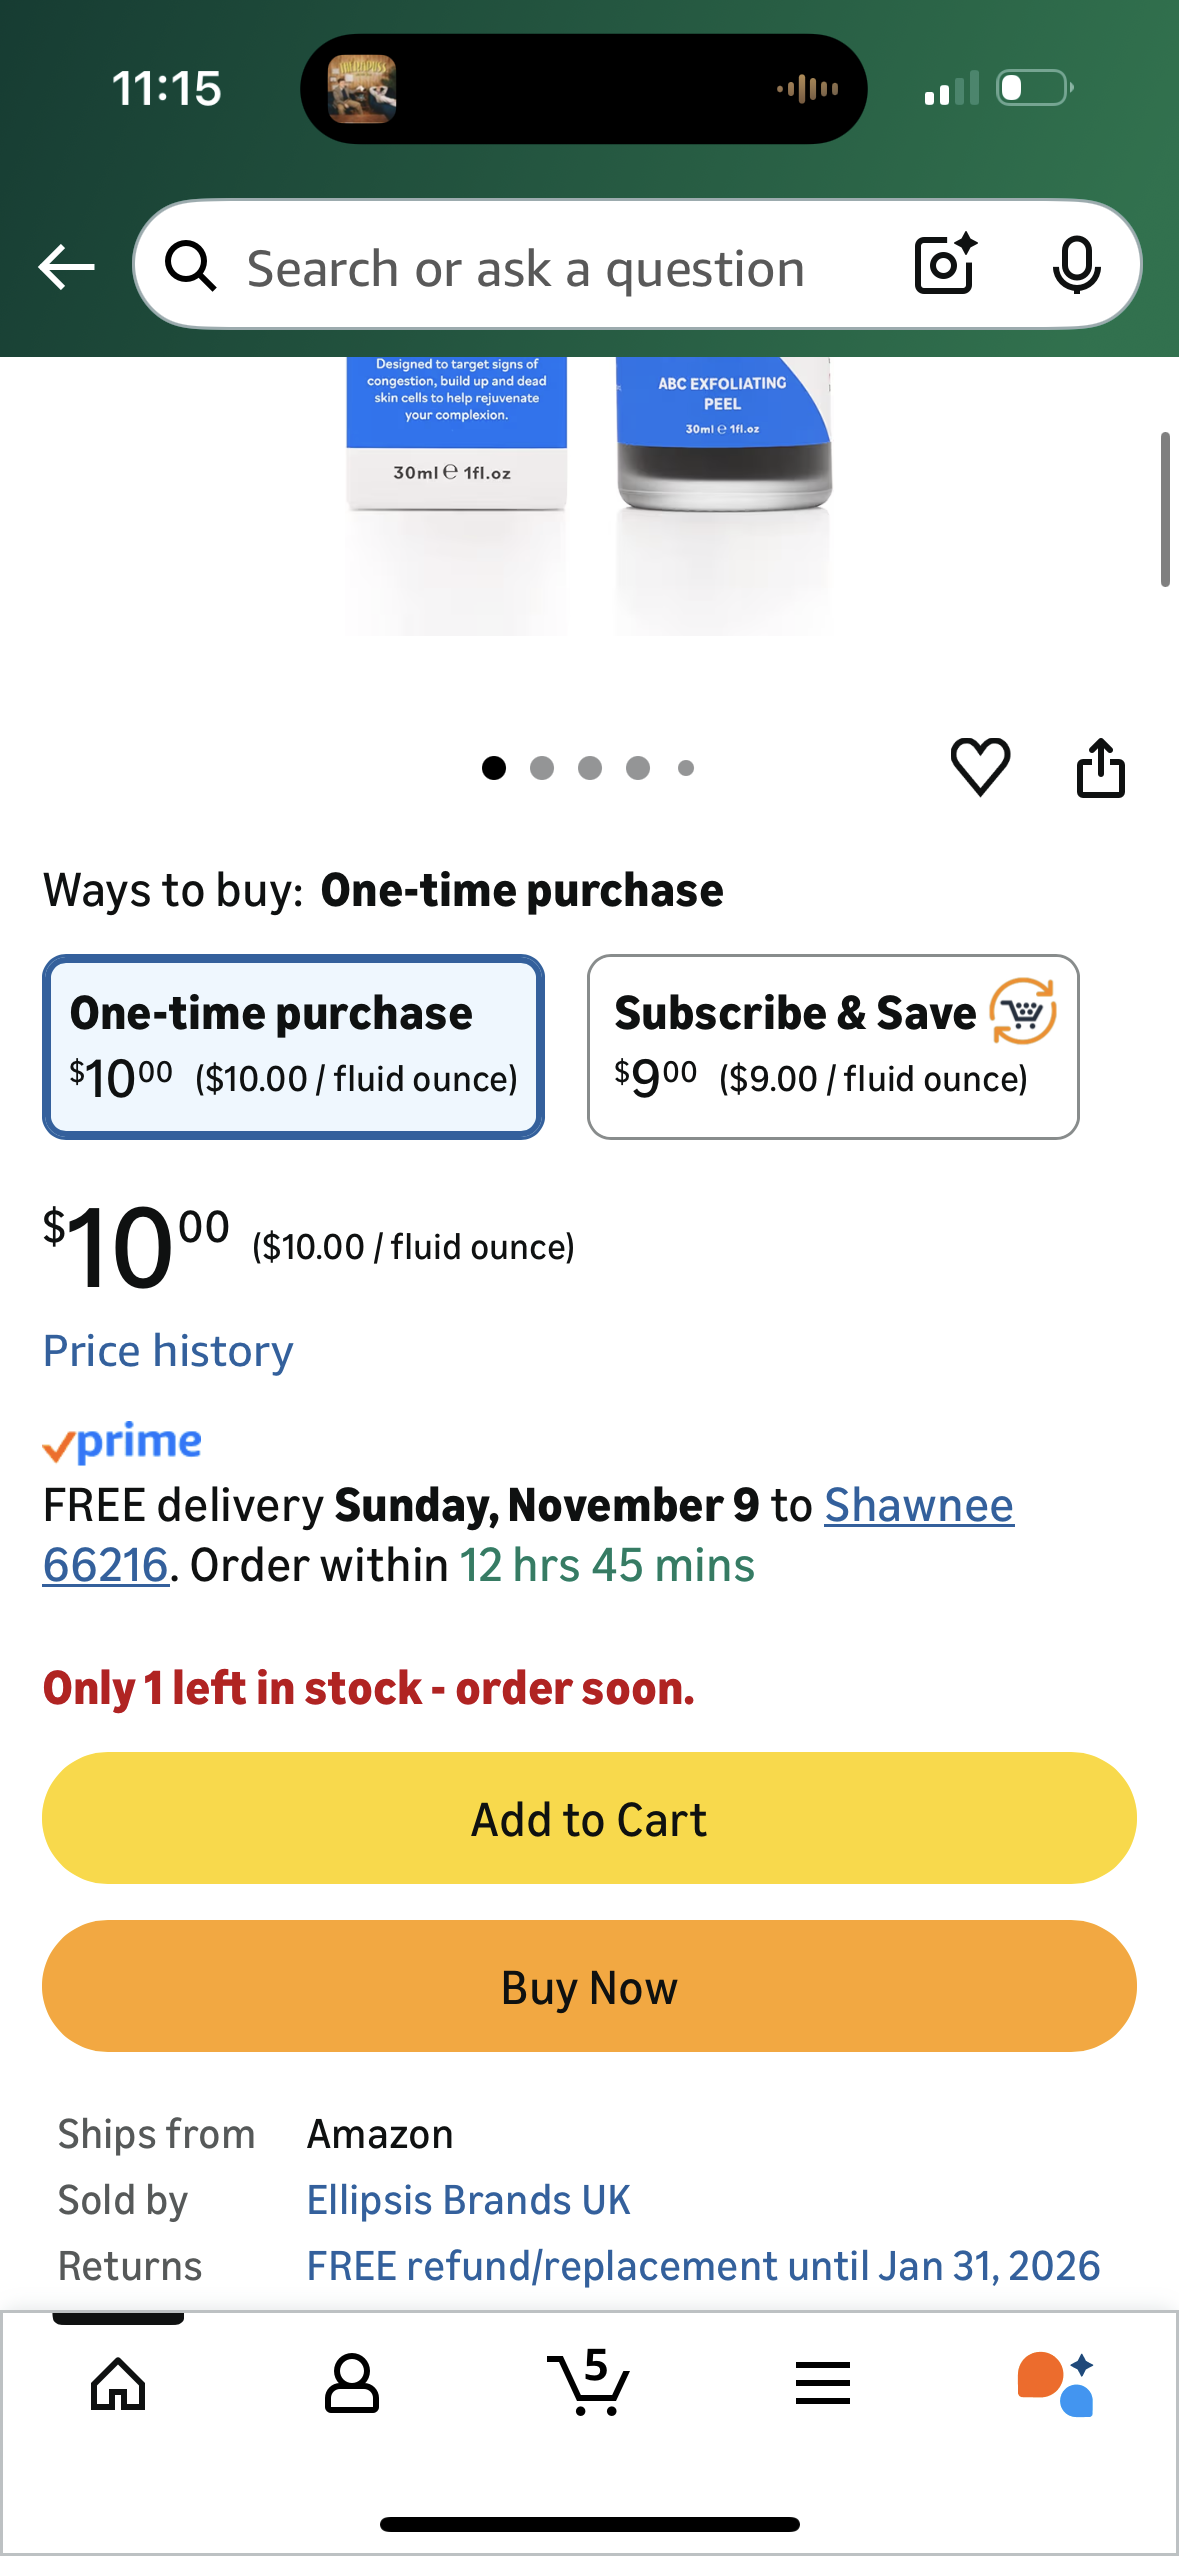The image size is (1179, 2556).
Task: Tap the back arrow icon
Action: [66, 268]
